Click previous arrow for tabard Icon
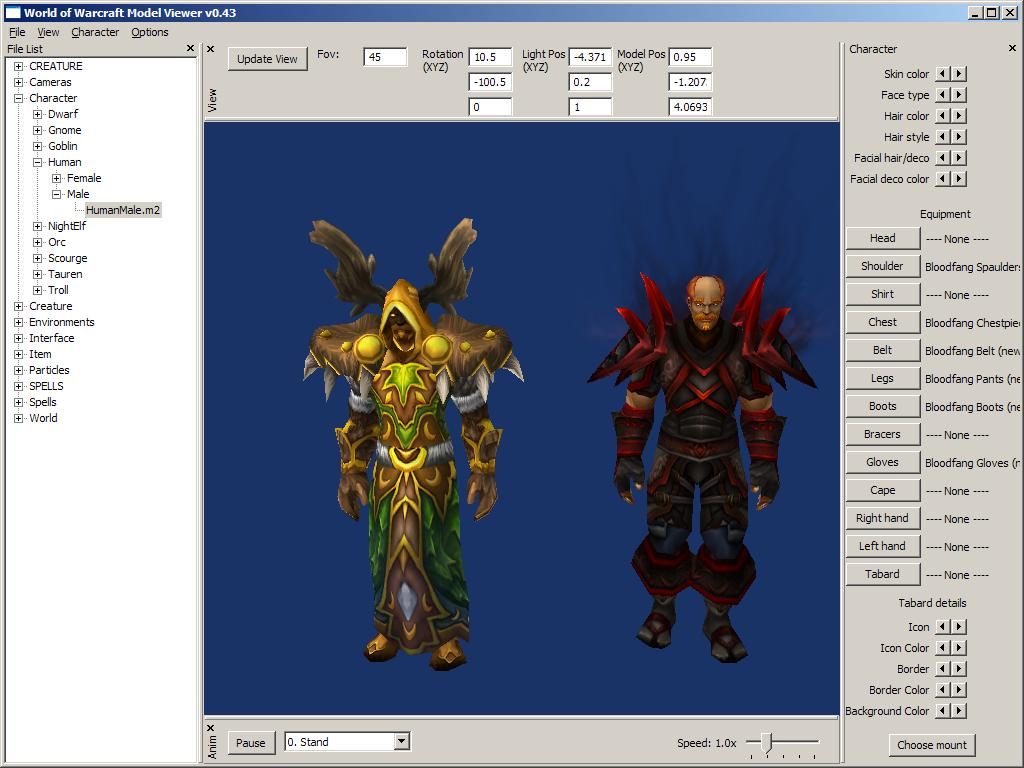Viewport: 1024px width, 768px height. click(942, 626)
